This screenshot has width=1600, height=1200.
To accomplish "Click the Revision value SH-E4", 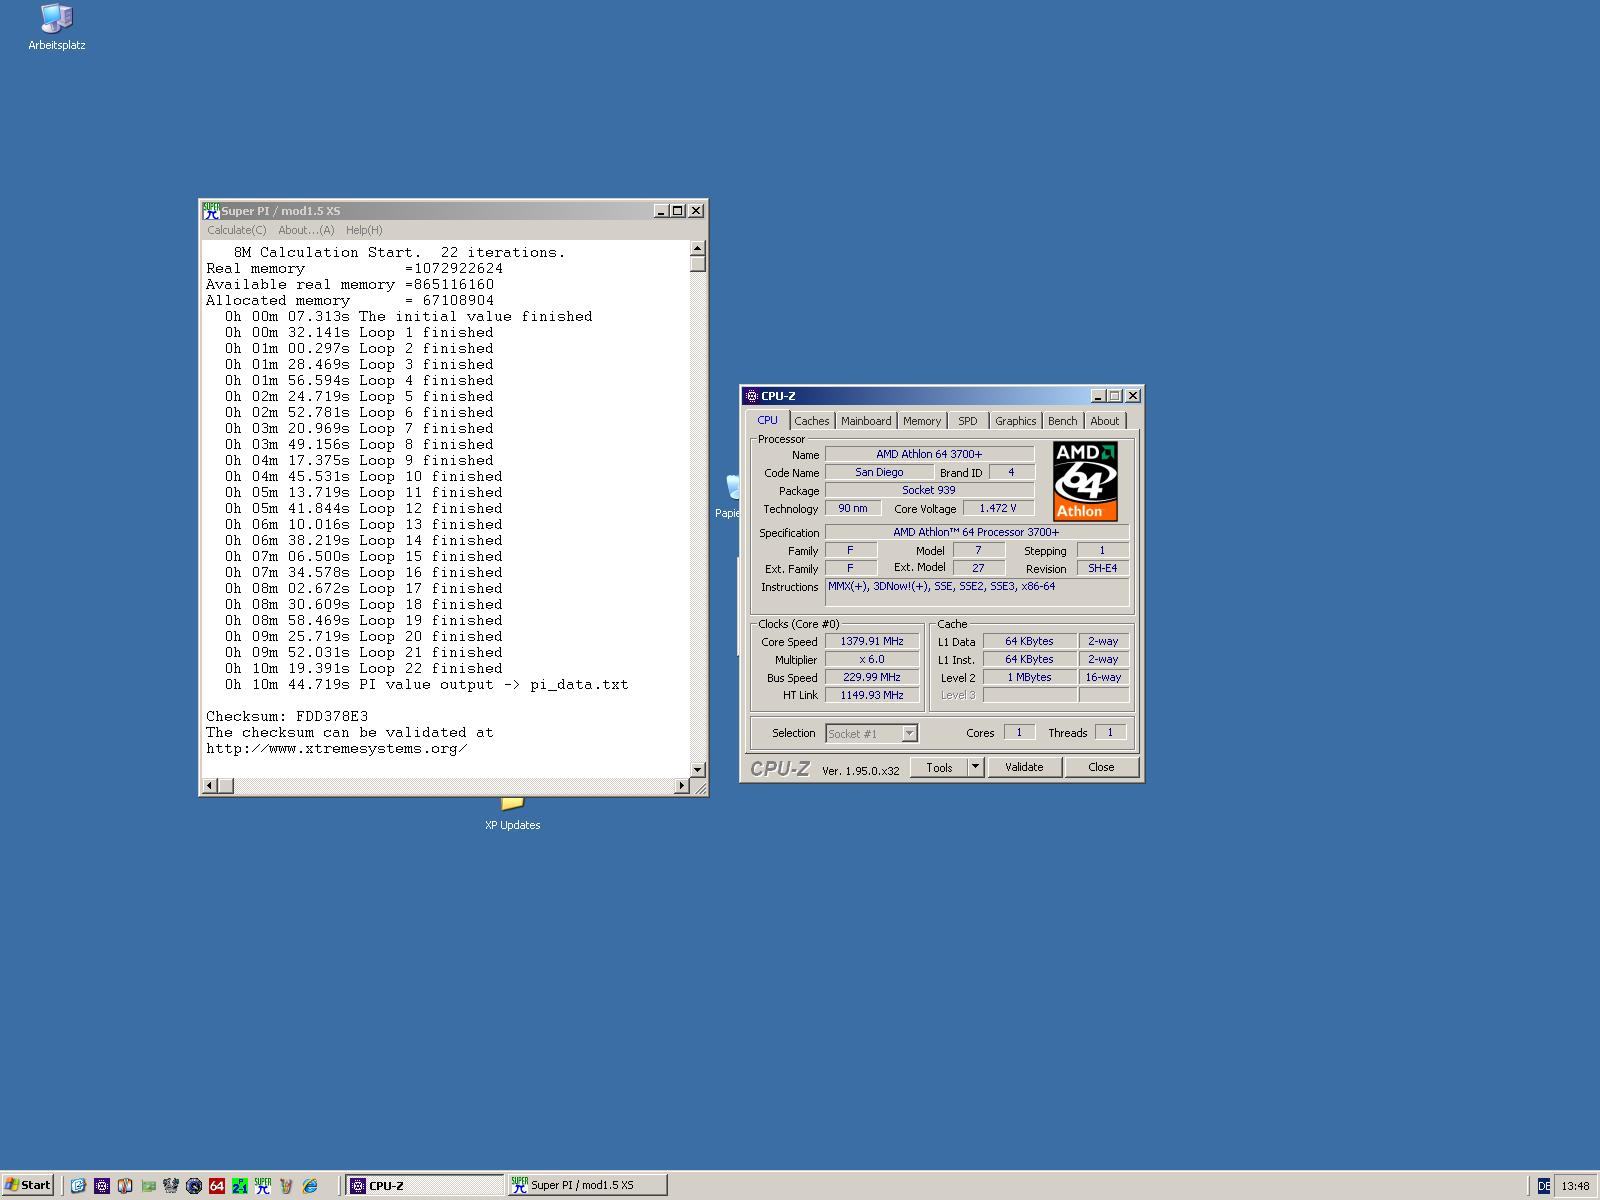I will [1103, 568].
